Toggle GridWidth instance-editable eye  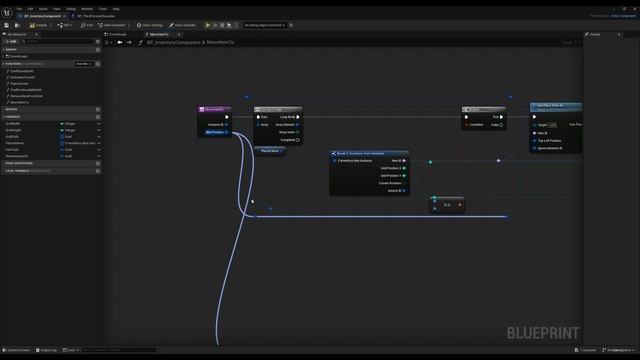click(99, 124)
